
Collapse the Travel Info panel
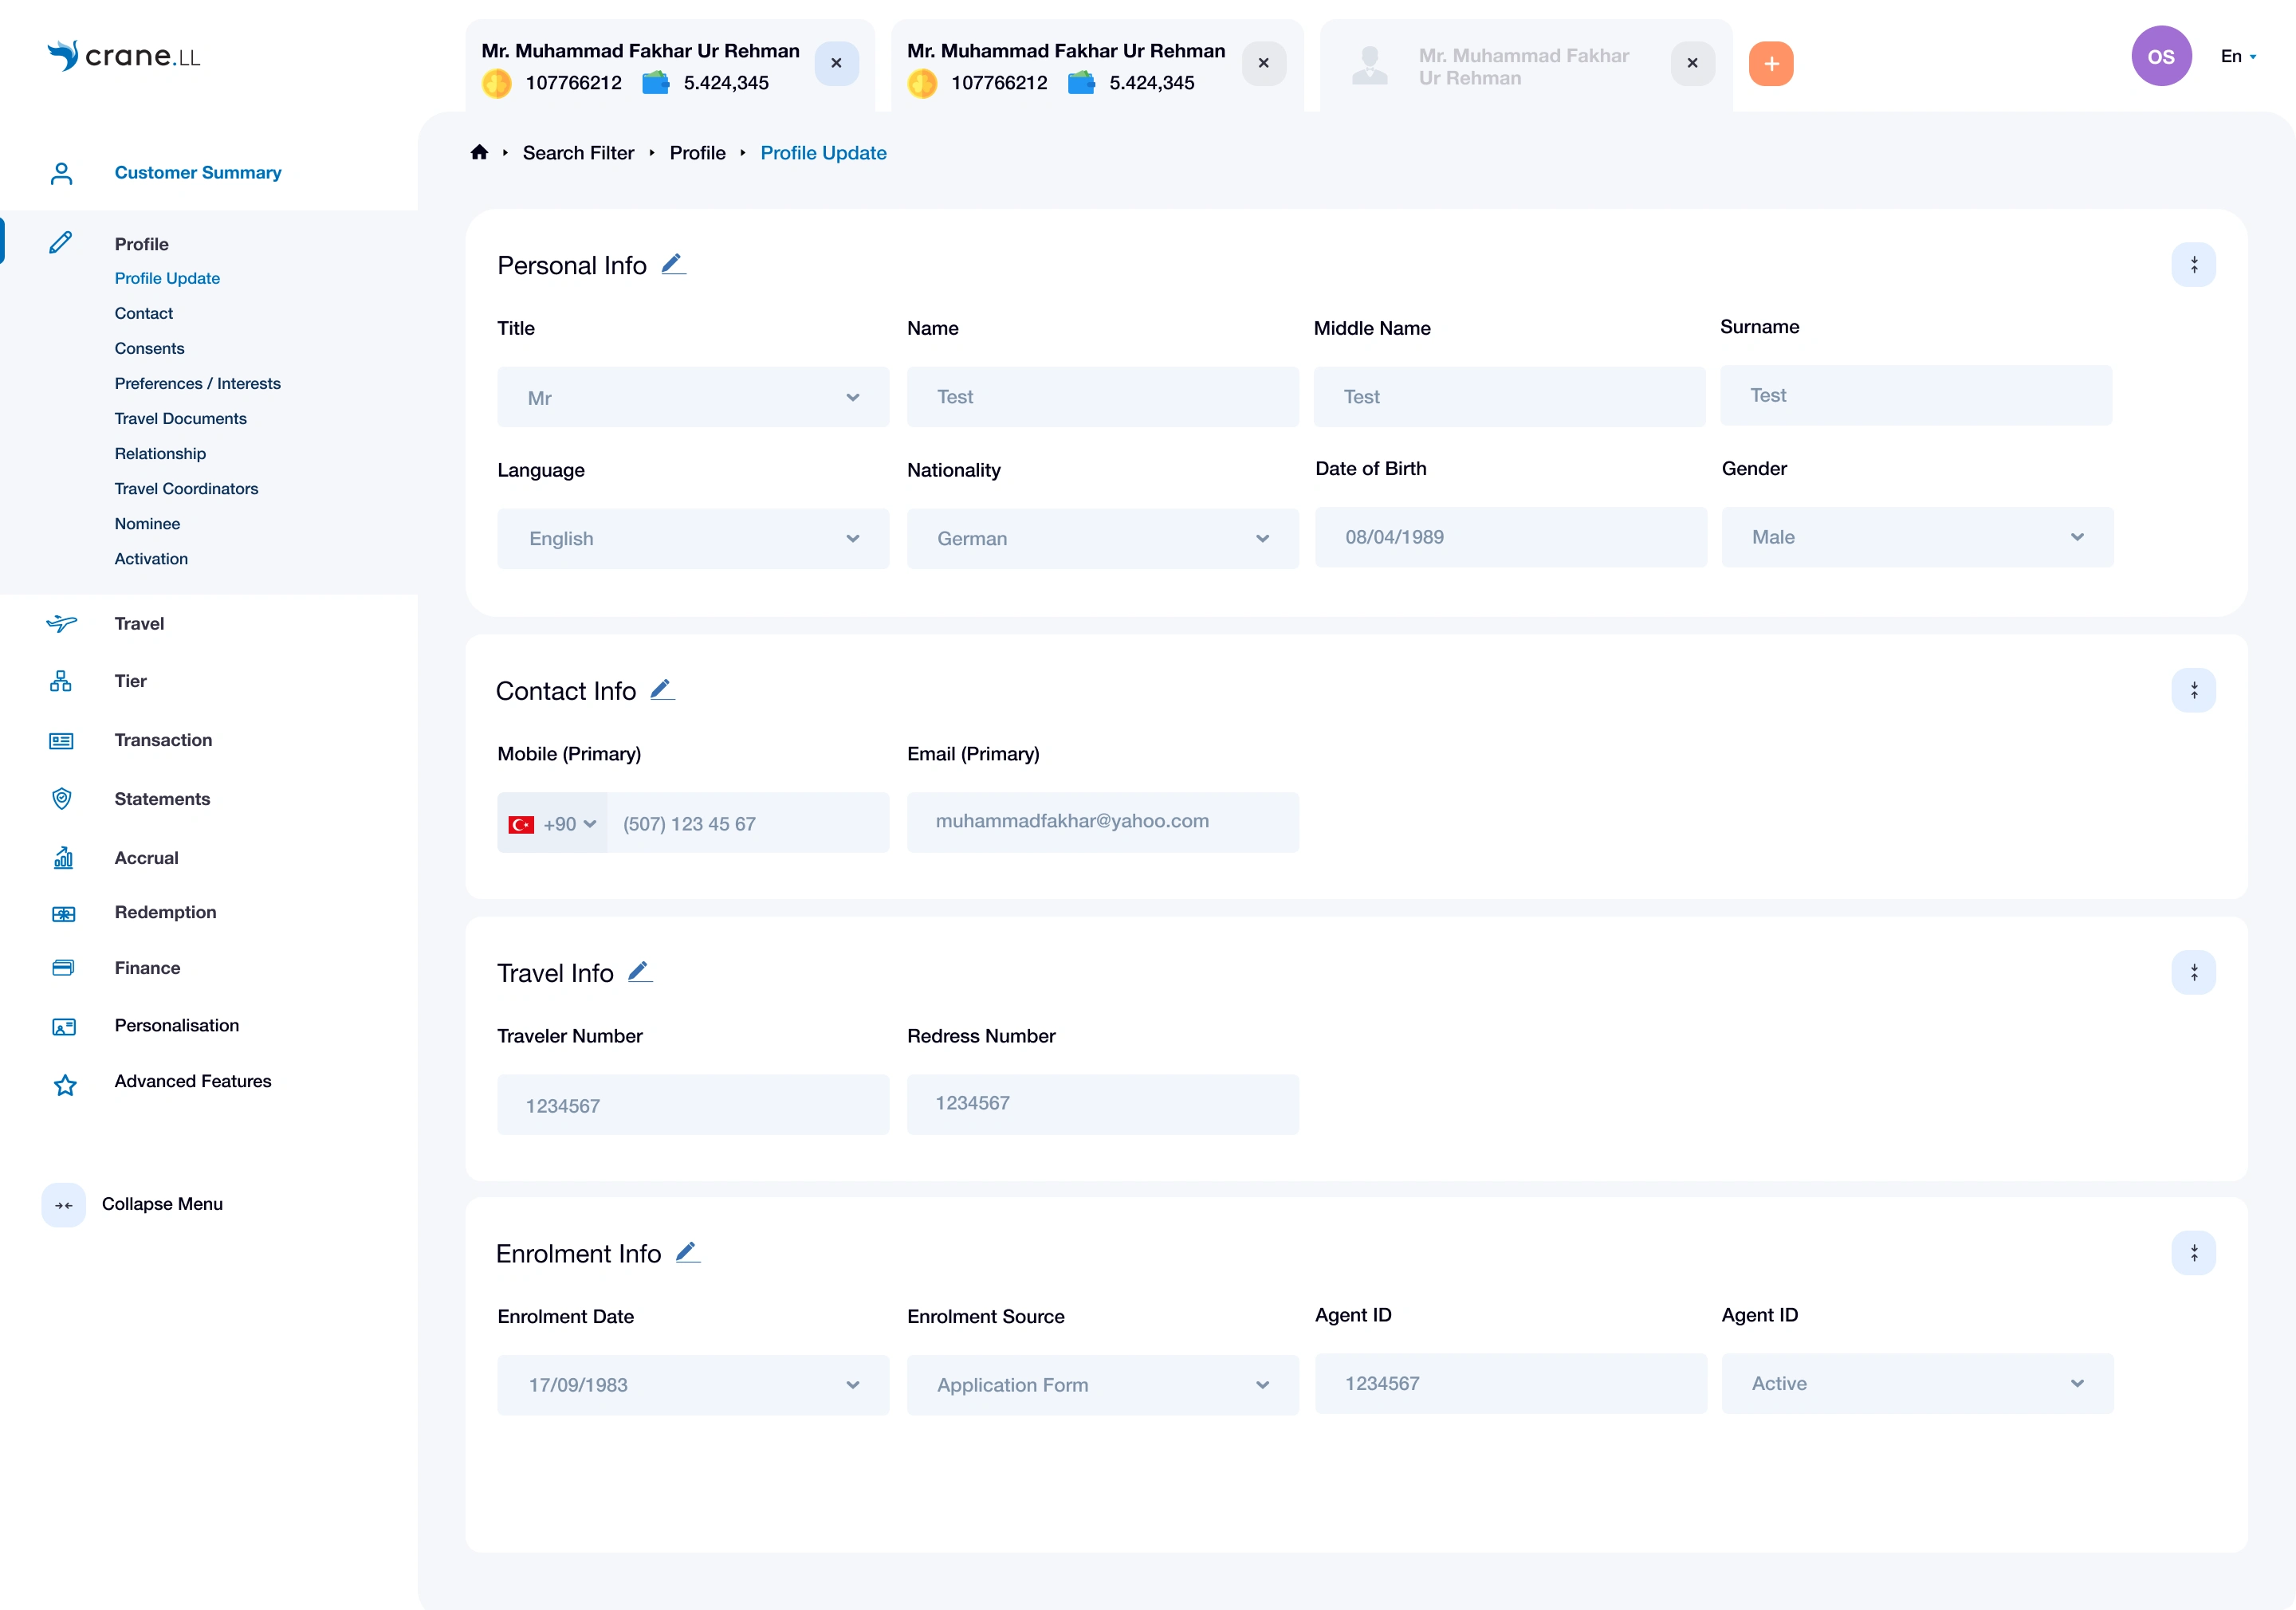click(x=2193, y=972)
